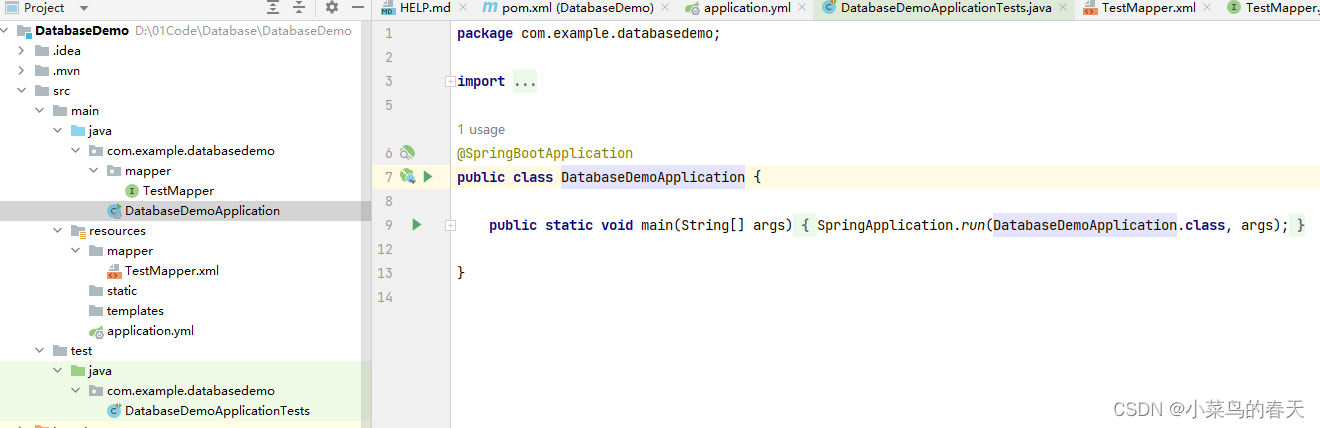Viewport: 1320px width, 428px height.
Task: Click the DatabaseDemoApplicationTests class icon in tree
Action: point(114,411)
